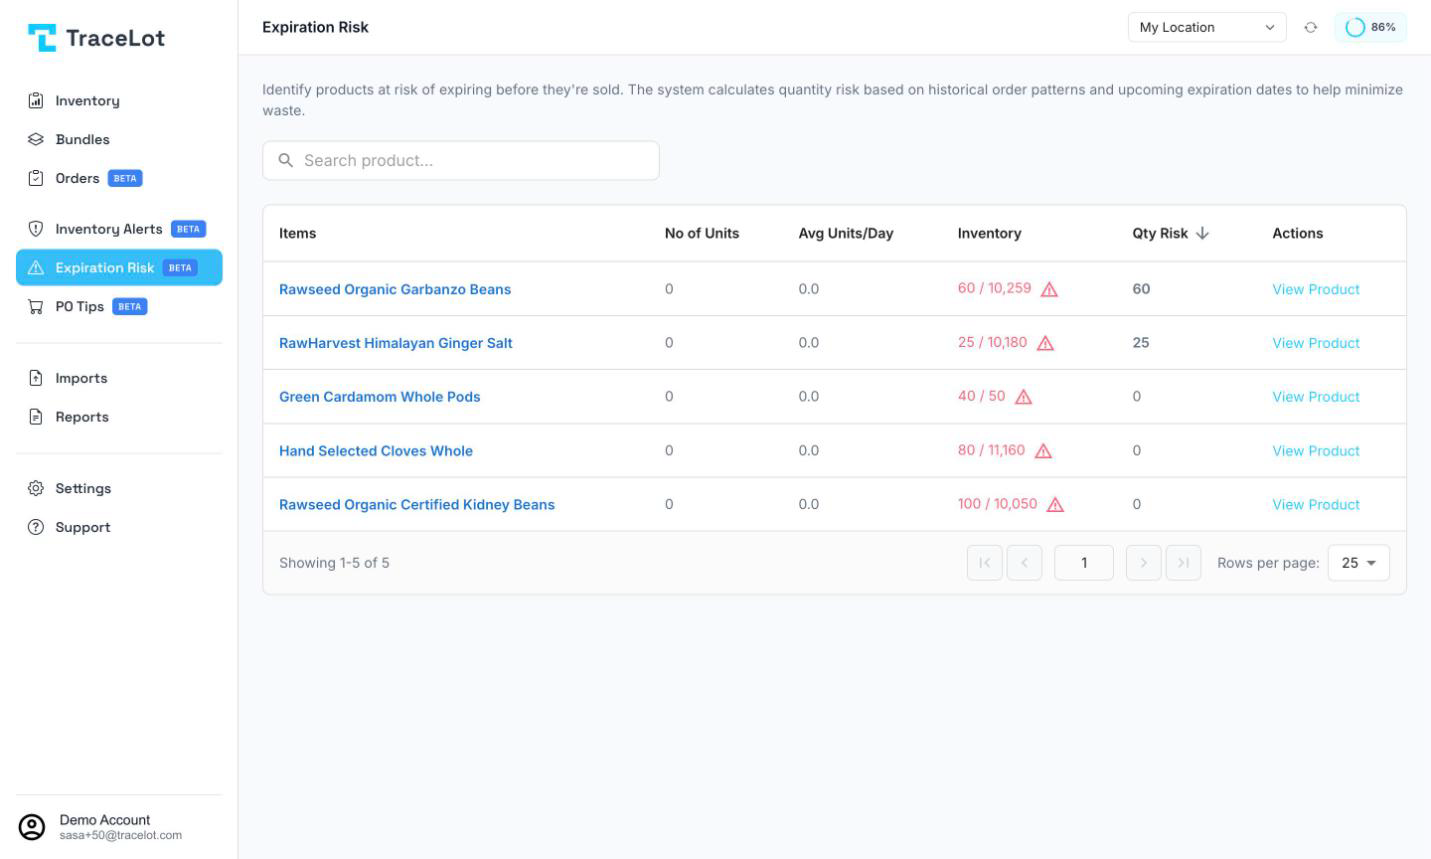Click the 86% progress indicator
Image resolution: width=1431 pixels, height=859 pixels.
click(1370, 28)
